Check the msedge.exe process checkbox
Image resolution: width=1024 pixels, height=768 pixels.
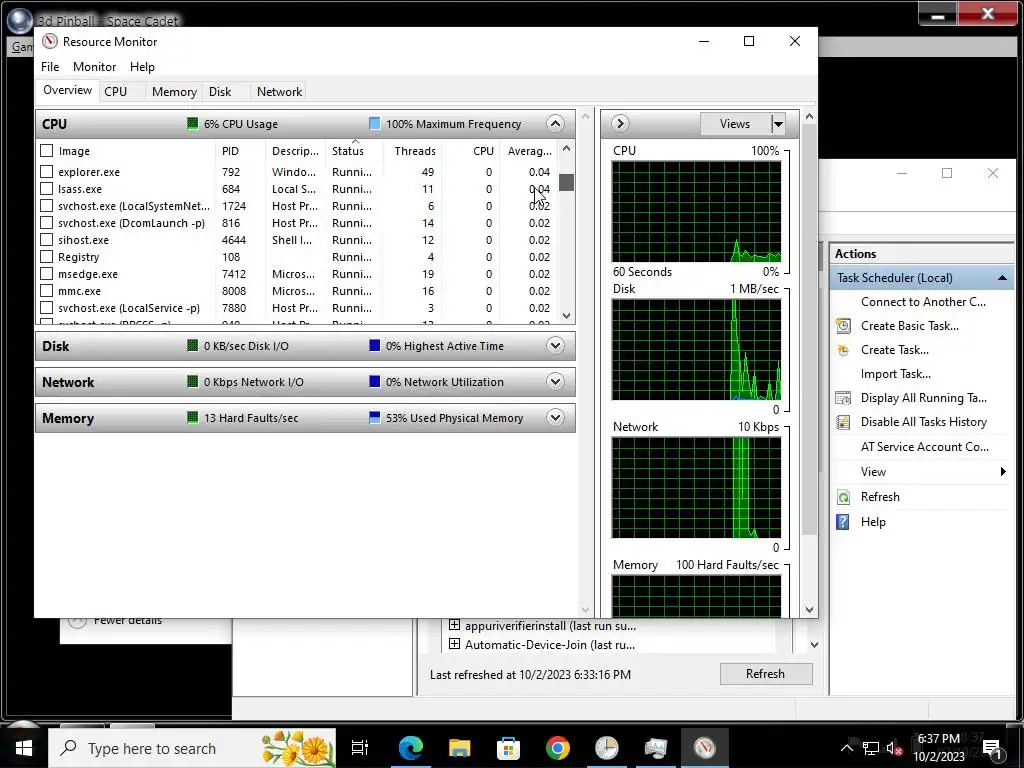click(46, 274)
